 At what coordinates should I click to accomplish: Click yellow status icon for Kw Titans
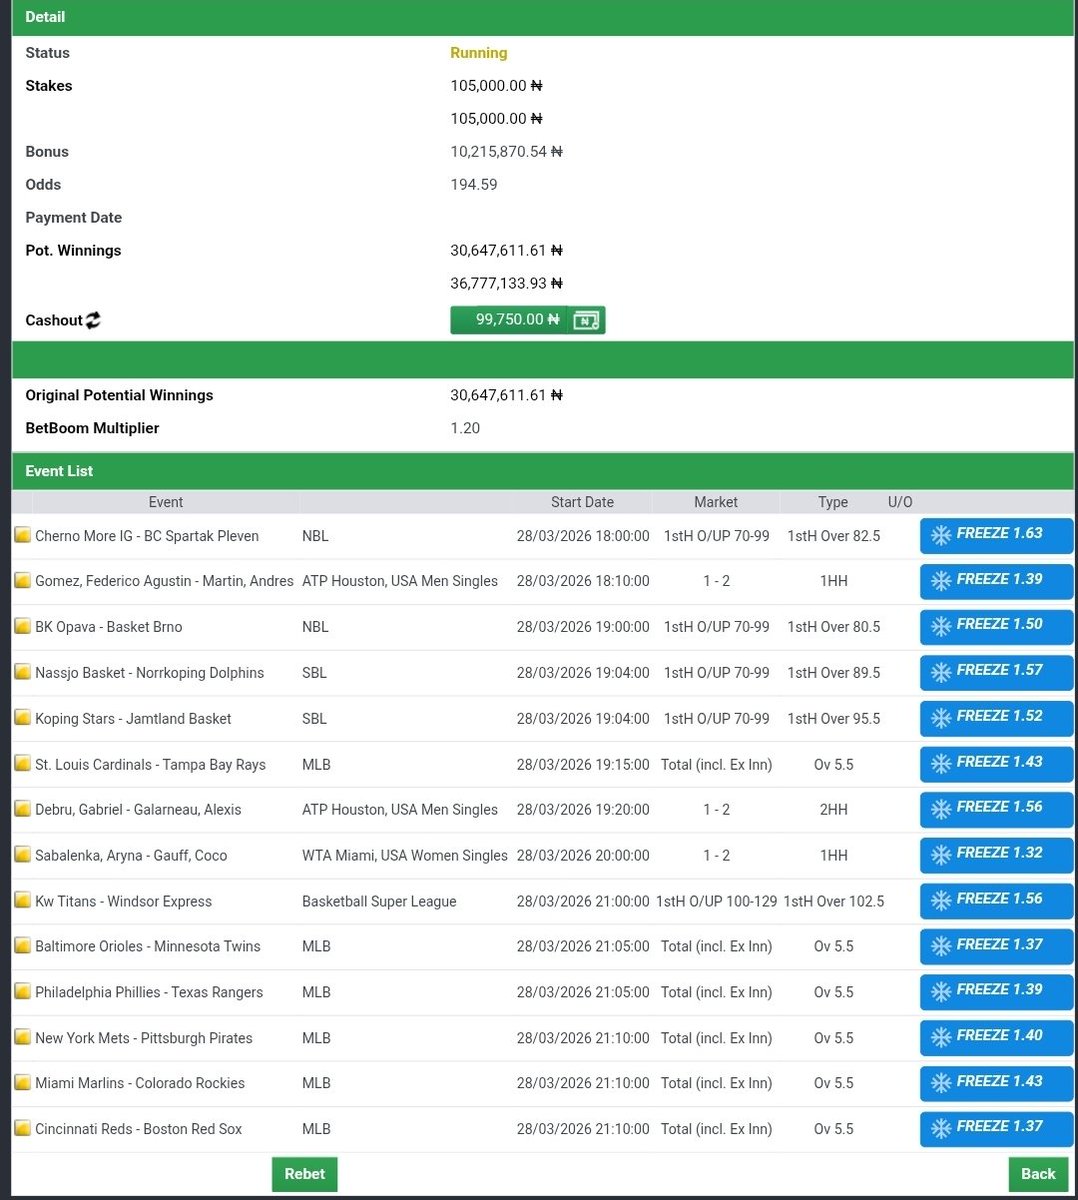(x=22, y=901)
